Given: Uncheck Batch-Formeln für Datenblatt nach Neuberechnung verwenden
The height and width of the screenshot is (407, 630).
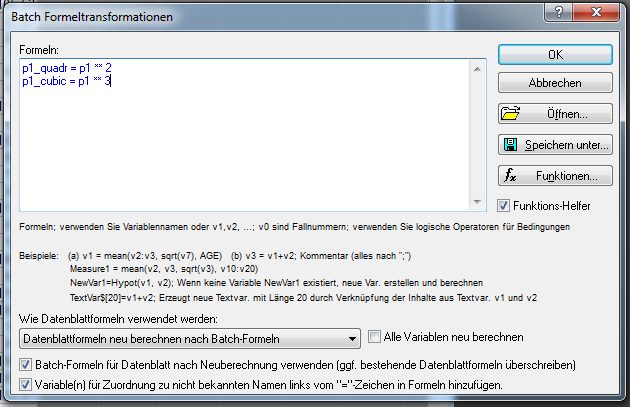Looking at the screenshot, I should click(x=27, y=366).
